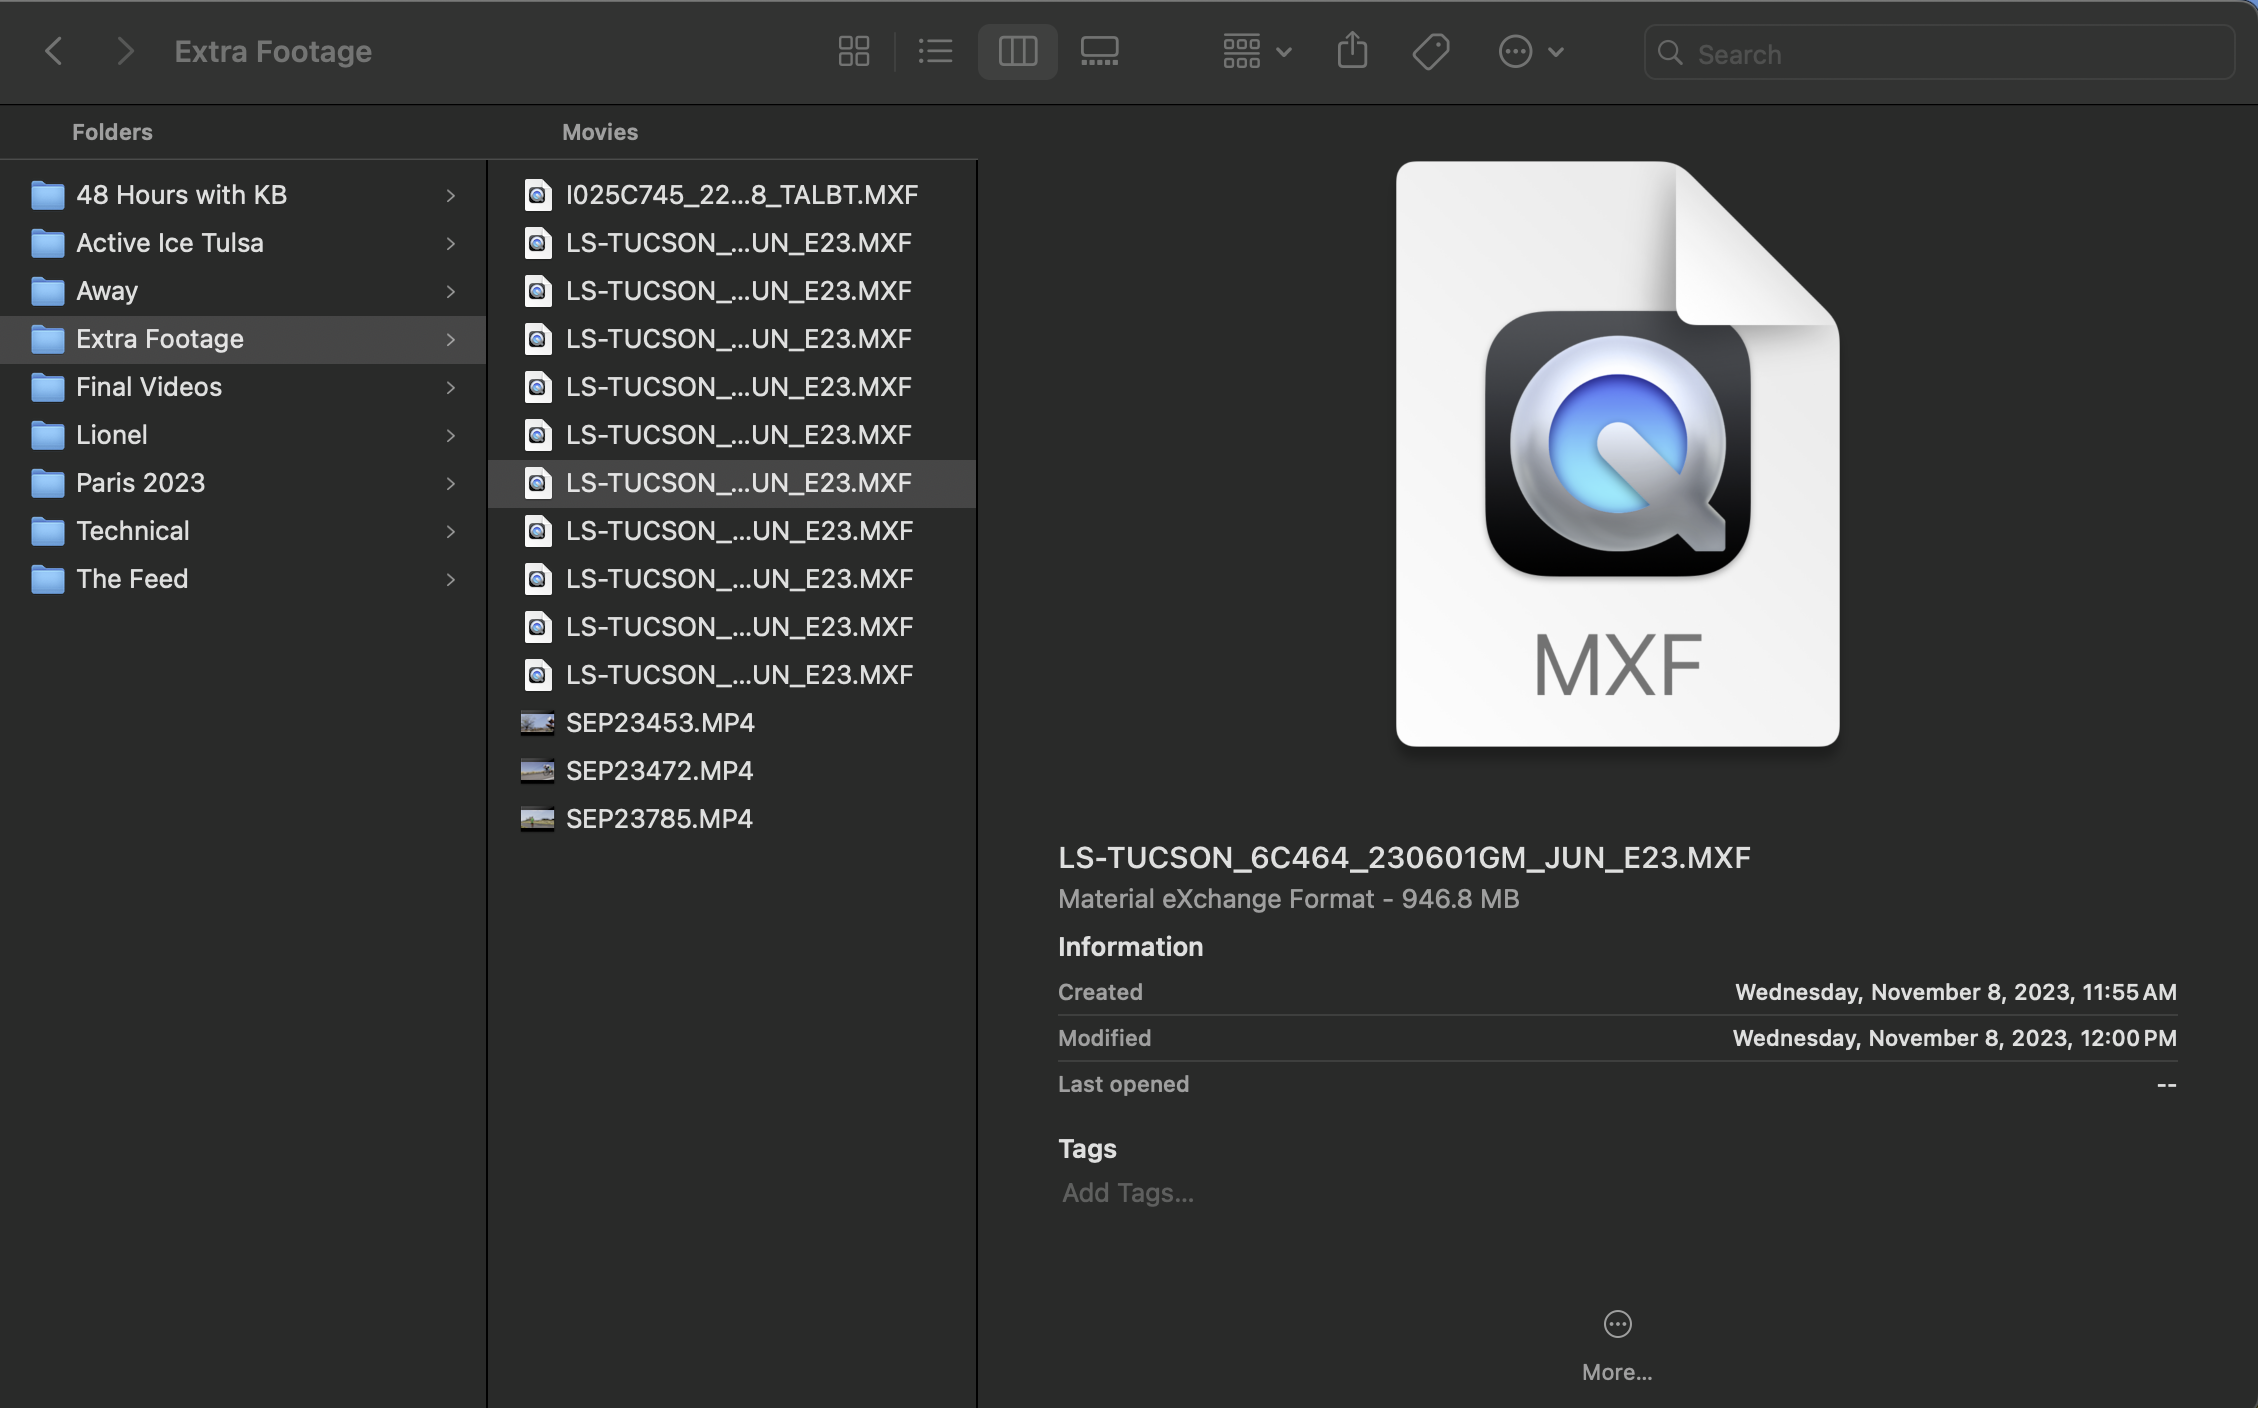
Task: Toggle selection of SEP23453.MP4
Action: (x=661, y=722)
